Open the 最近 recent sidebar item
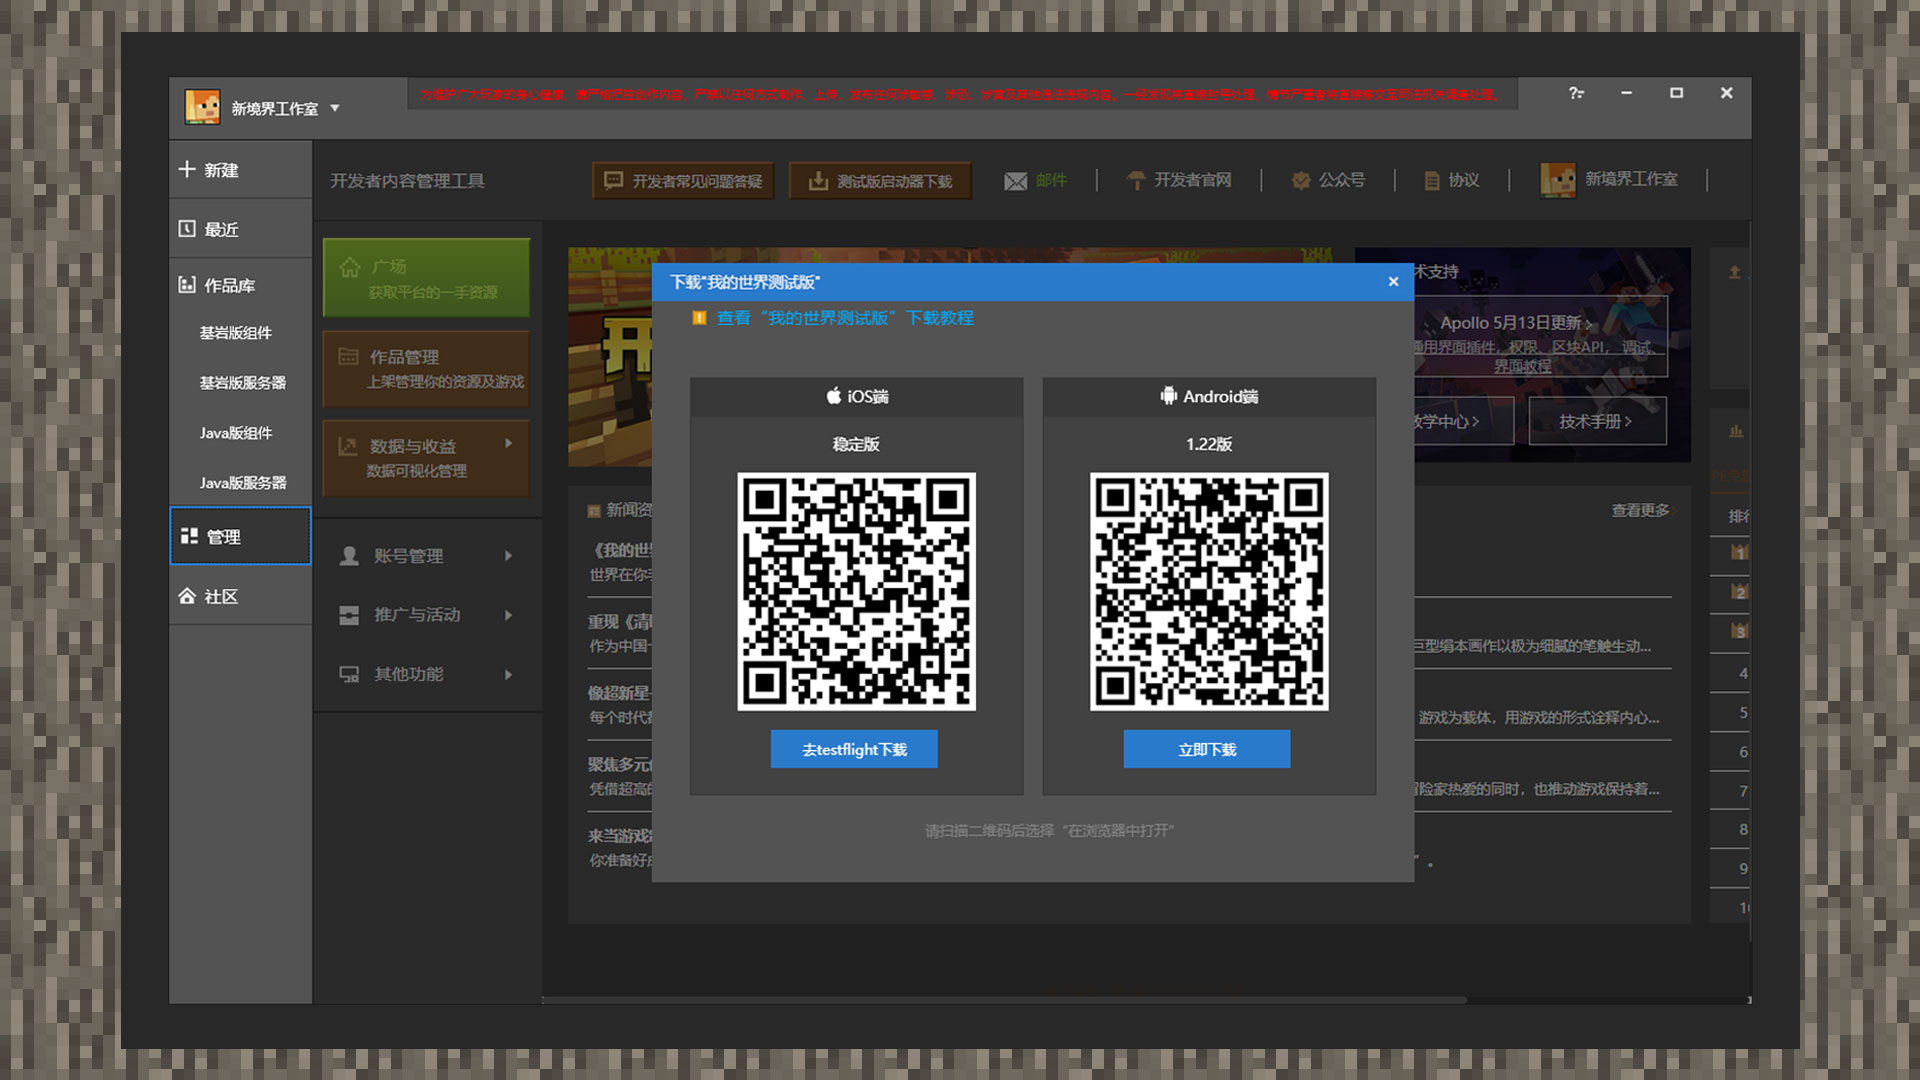The width and height of the screenshot is (1920, 1080). [240, 229]
